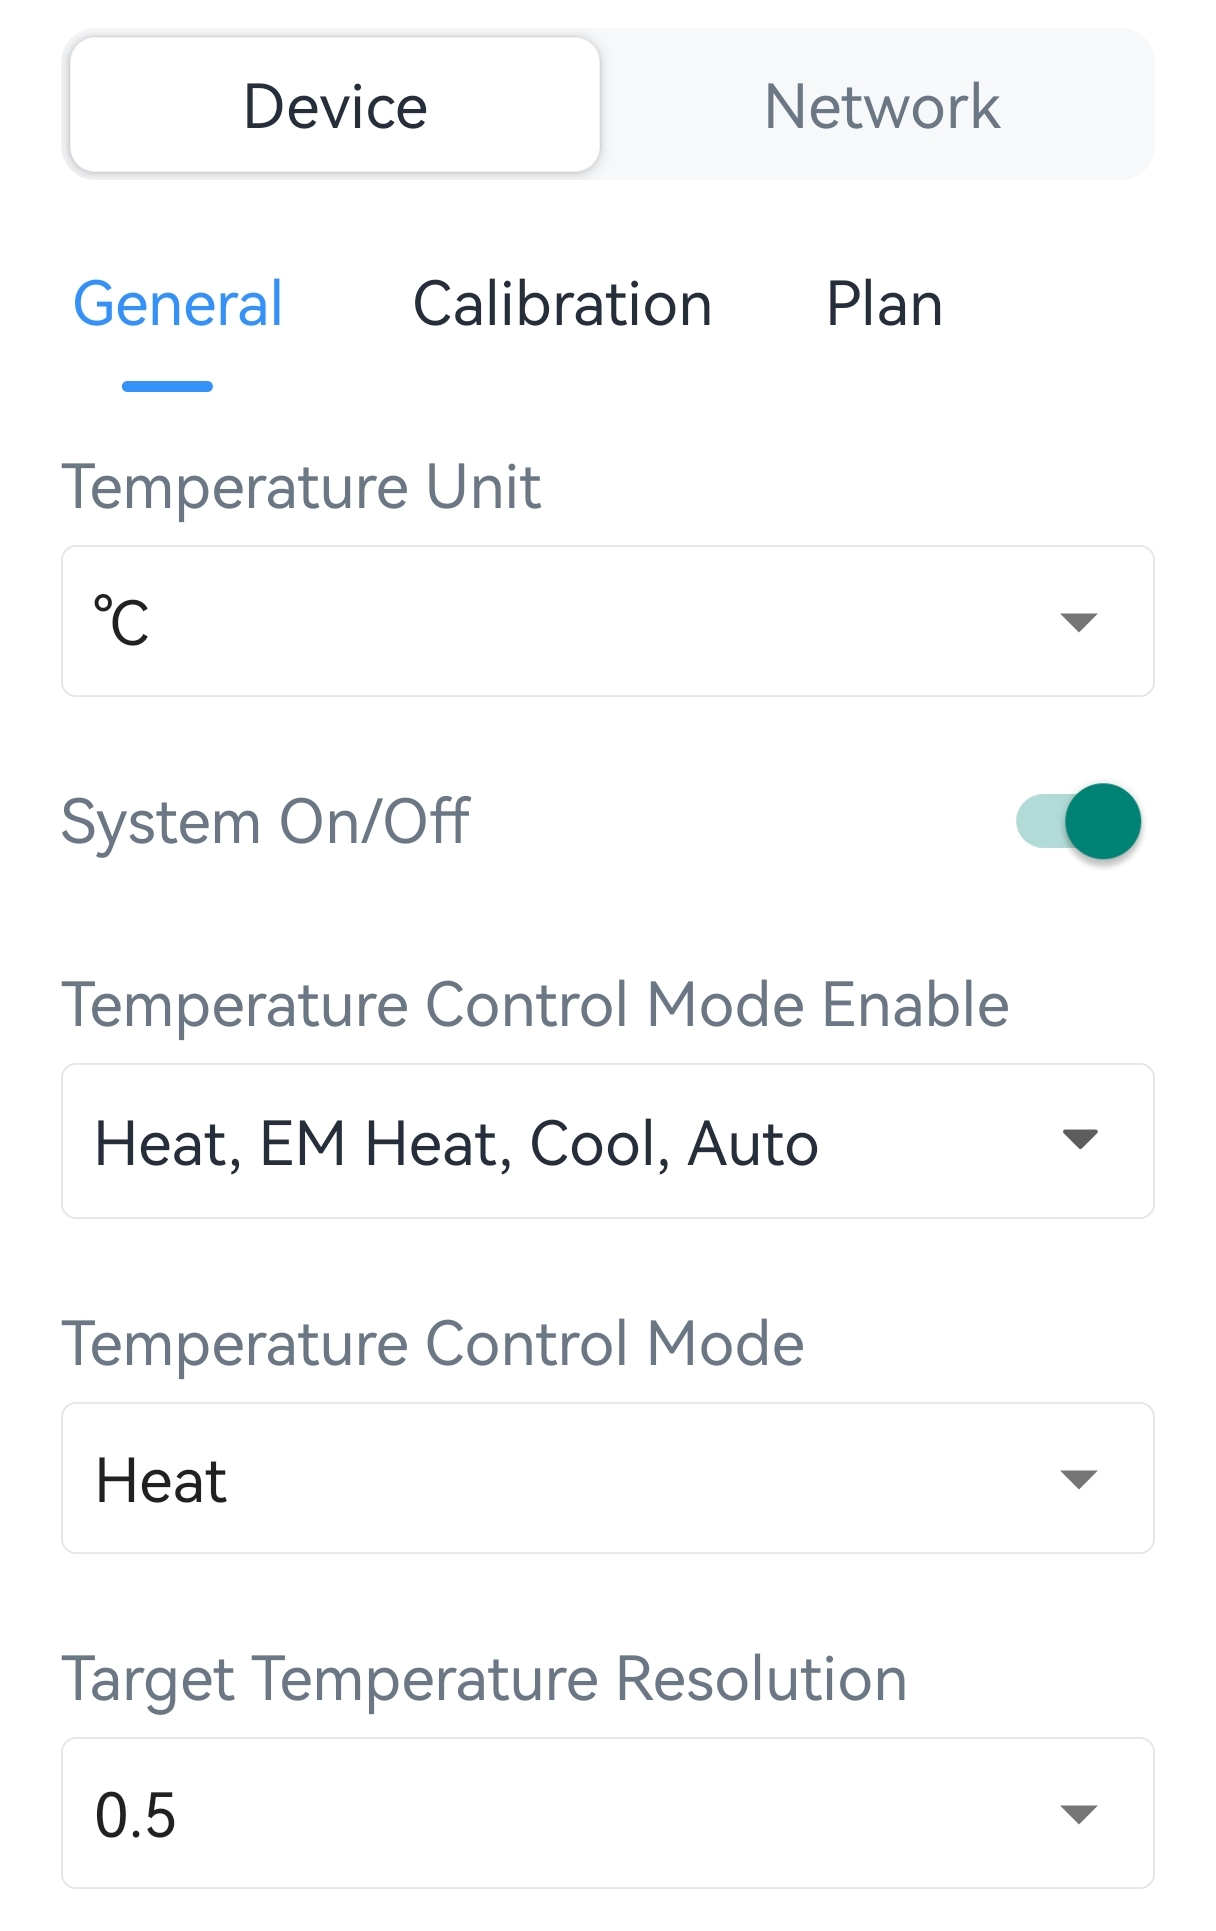Toggle the System On/Off switch
Image resolution: width=1216 pixels, height=1931 pixels.
[1080, 821]
